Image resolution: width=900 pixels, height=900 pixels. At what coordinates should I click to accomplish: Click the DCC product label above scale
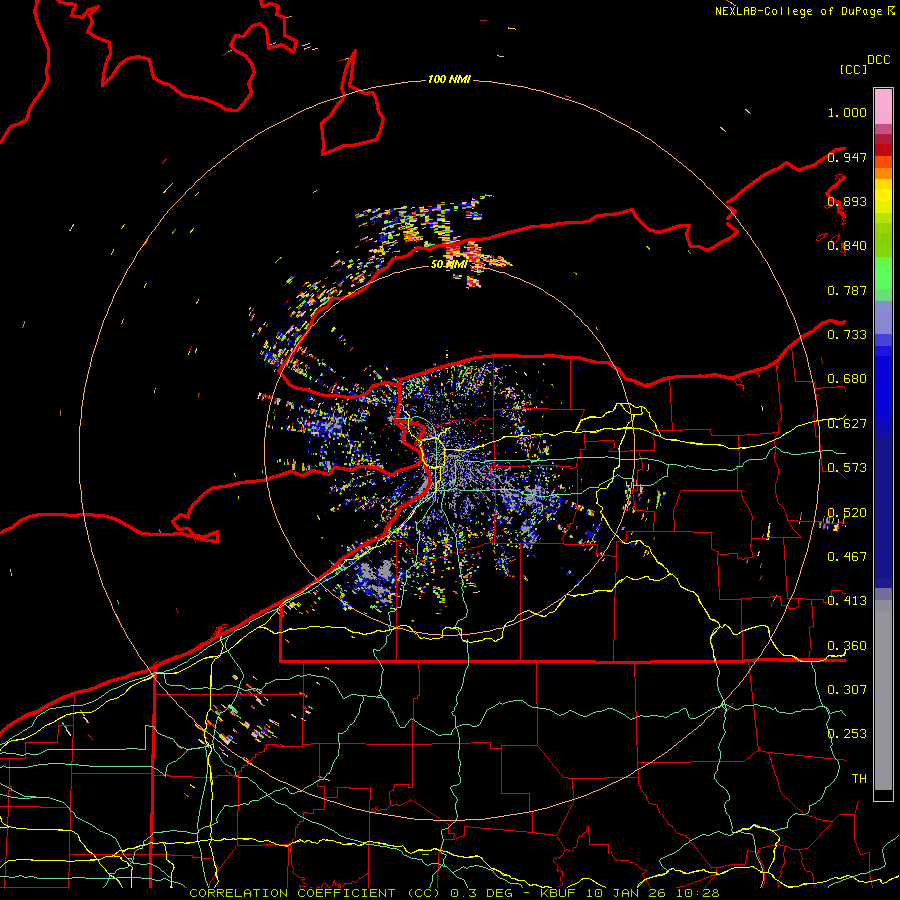879,60
